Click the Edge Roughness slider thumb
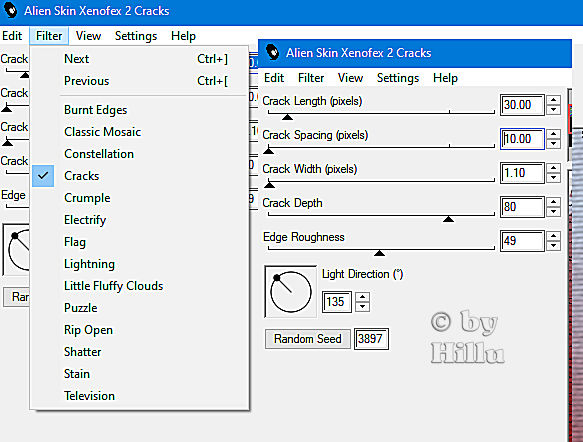This screenshot has width=583, height=442. [379, 253]
